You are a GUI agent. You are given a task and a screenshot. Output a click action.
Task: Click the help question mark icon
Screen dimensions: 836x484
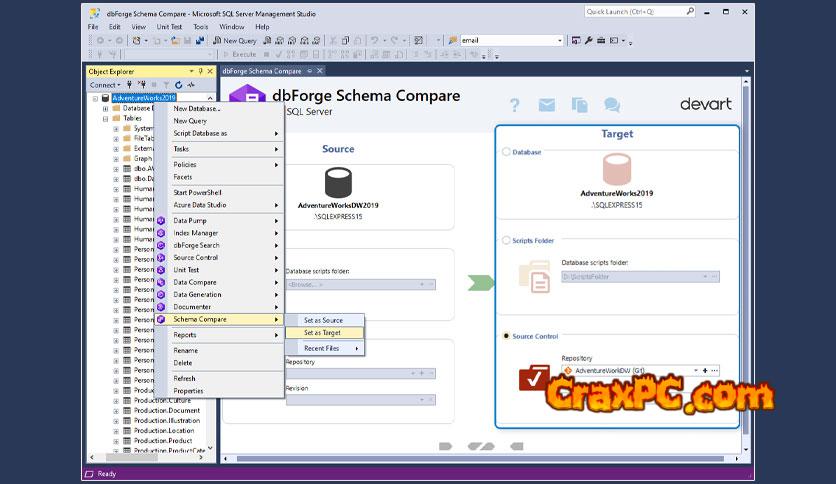coord(515,105)
